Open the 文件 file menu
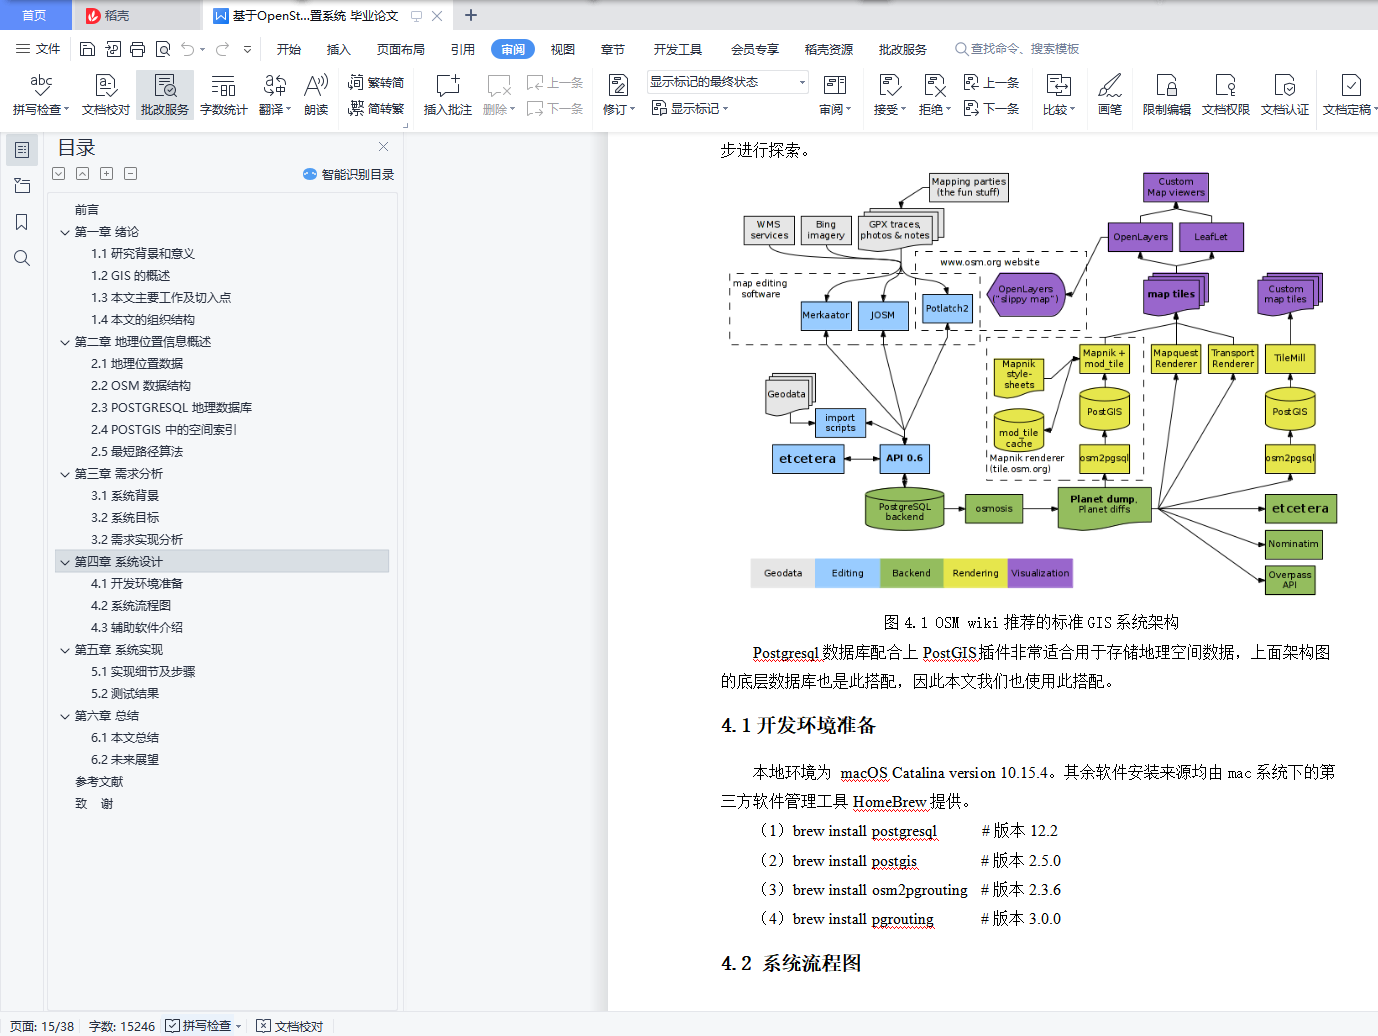 [x=38, y=49]
